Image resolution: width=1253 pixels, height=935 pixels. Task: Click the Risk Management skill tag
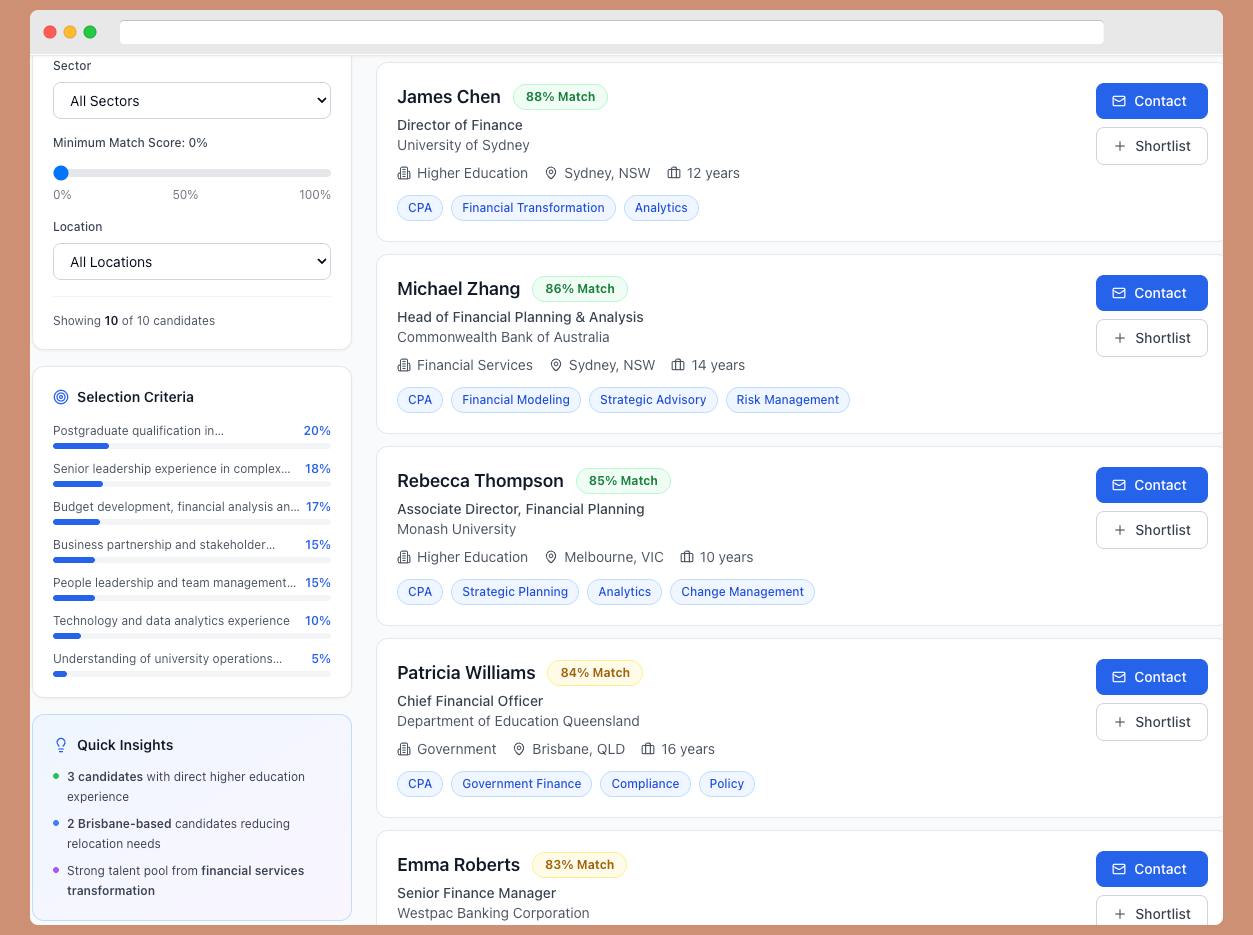[787, 400]
